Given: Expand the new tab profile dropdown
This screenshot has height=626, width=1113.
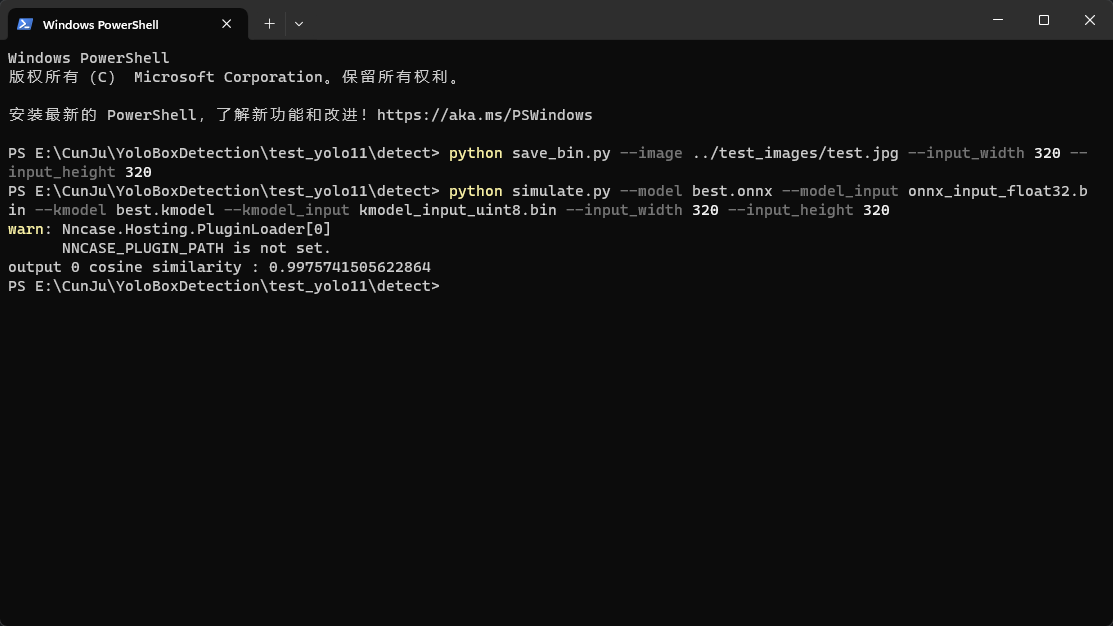Looking at the screenshot, I should point(299,24).
